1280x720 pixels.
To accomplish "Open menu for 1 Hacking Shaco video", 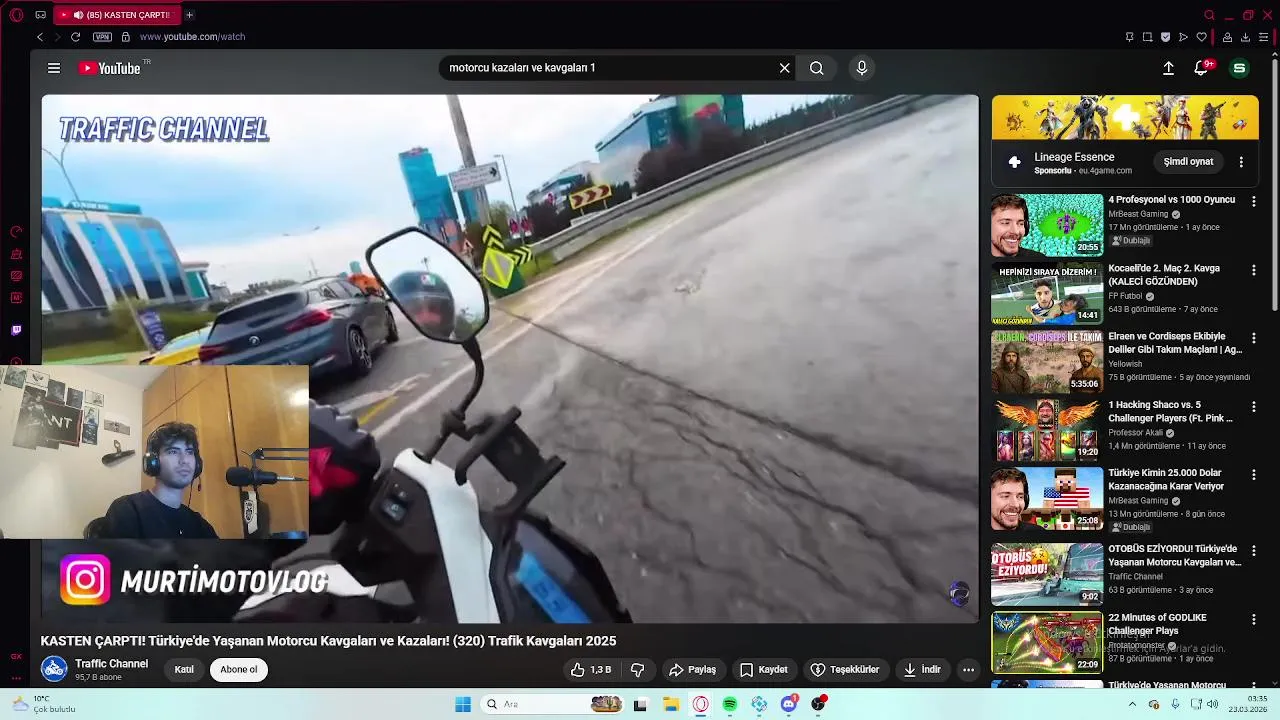I will 1253,406.
